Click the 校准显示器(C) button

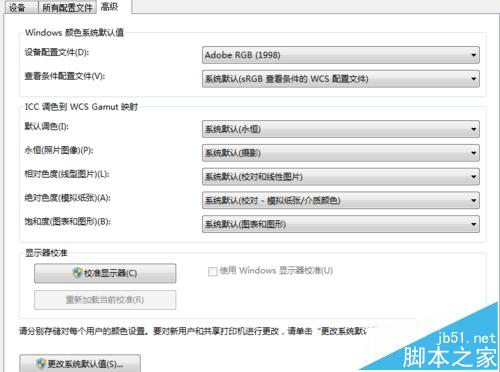pyautogui.click(x=105, y=273)
